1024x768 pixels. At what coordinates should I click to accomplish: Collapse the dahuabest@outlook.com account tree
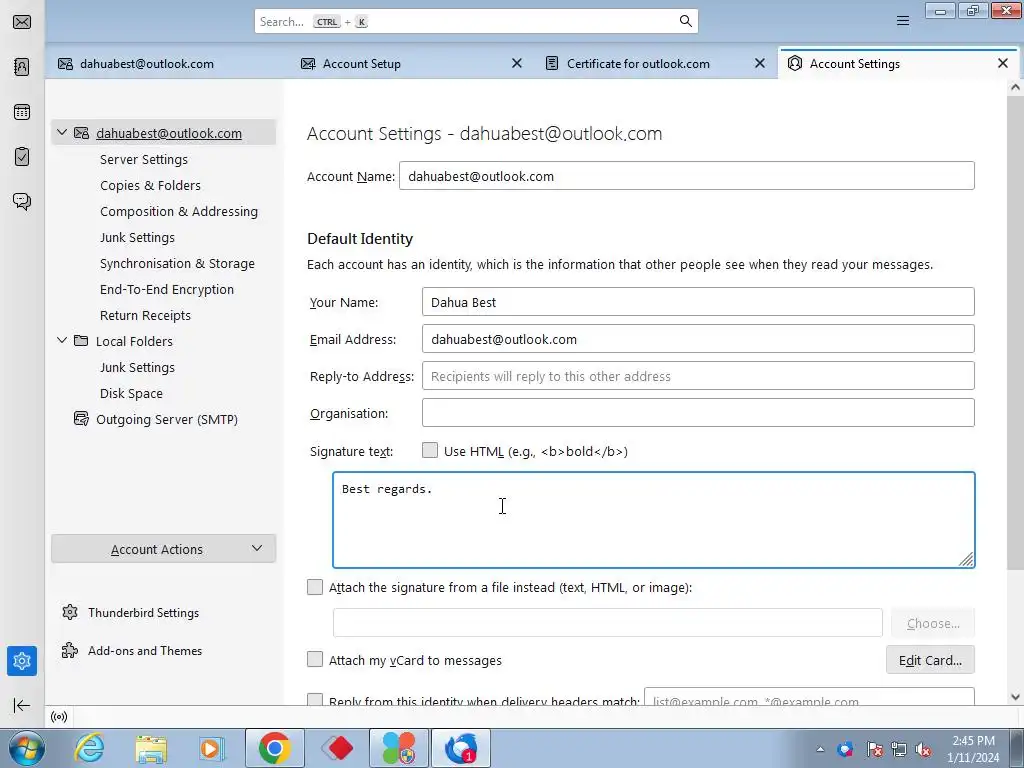pos(62,133)
